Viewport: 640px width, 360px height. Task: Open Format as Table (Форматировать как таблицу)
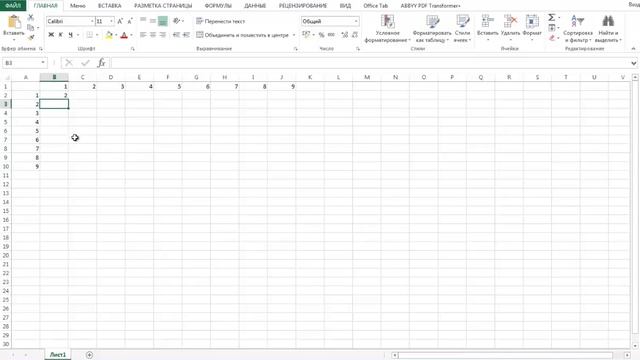432,28
